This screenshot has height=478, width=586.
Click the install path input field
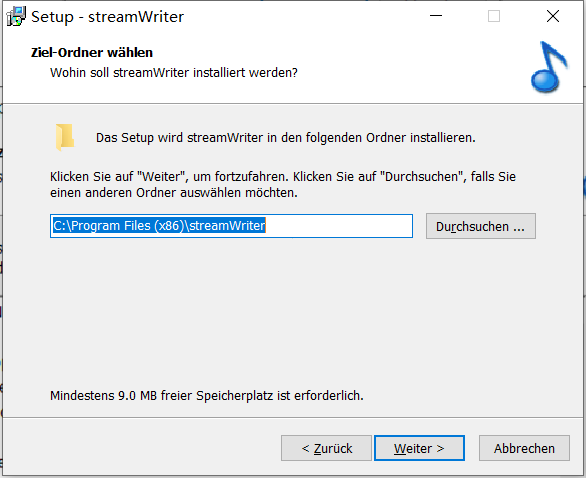(231, 226)
